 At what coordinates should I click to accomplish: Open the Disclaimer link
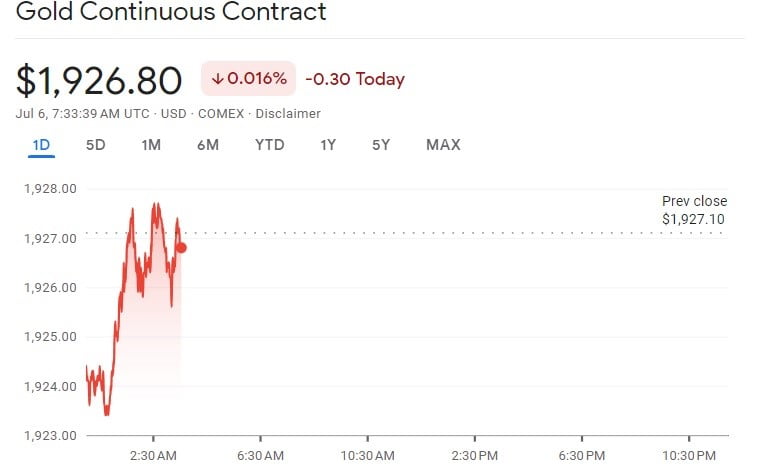pos(288,114)
